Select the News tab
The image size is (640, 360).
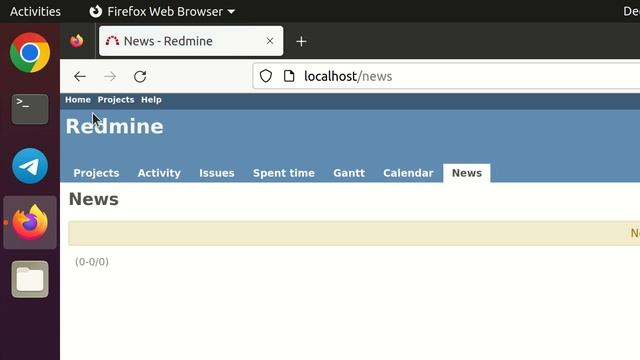[467, 173]
